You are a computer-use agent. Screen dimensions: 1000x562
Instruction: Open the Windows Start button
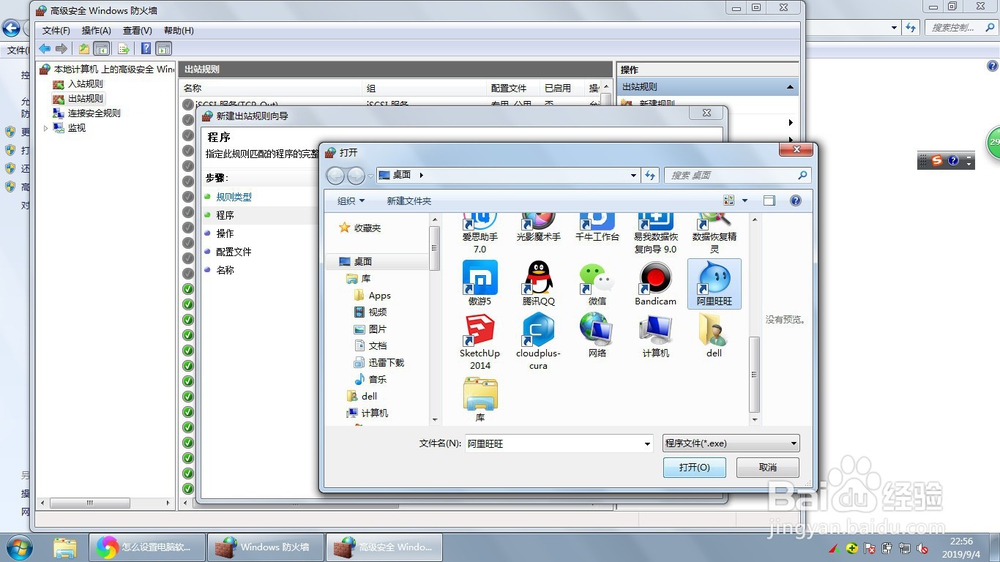click(18, 548)
